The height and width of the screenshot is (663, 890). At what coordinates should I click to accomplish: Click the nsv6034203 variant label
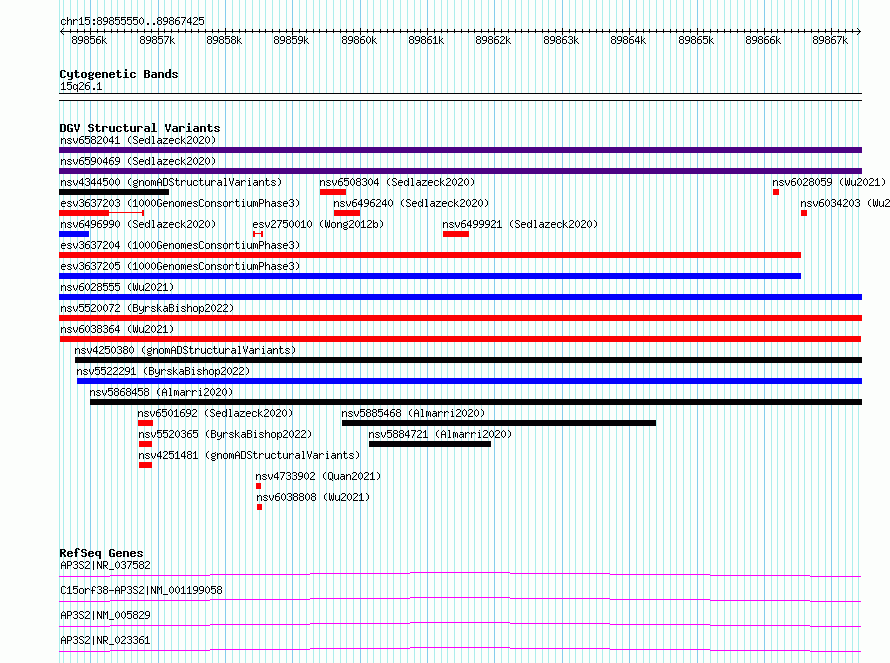click(x=845, y=203)
